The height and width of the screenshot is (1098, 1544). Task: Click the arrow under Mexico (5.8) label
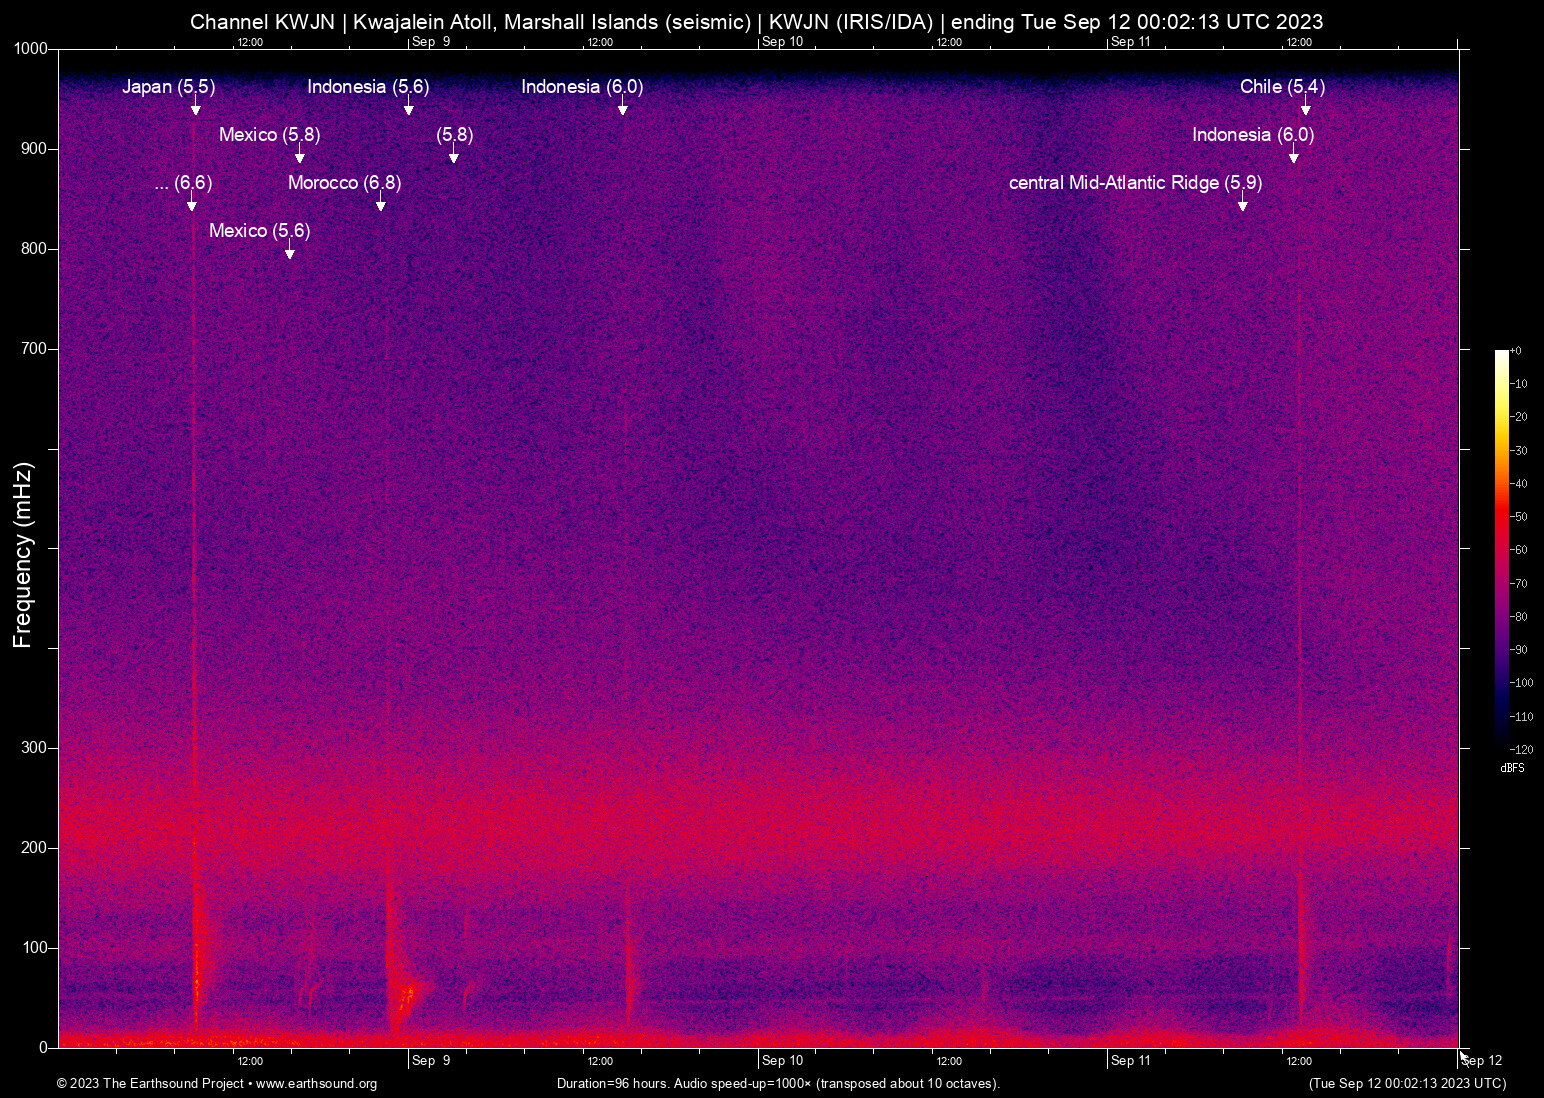tap(299, 156)
